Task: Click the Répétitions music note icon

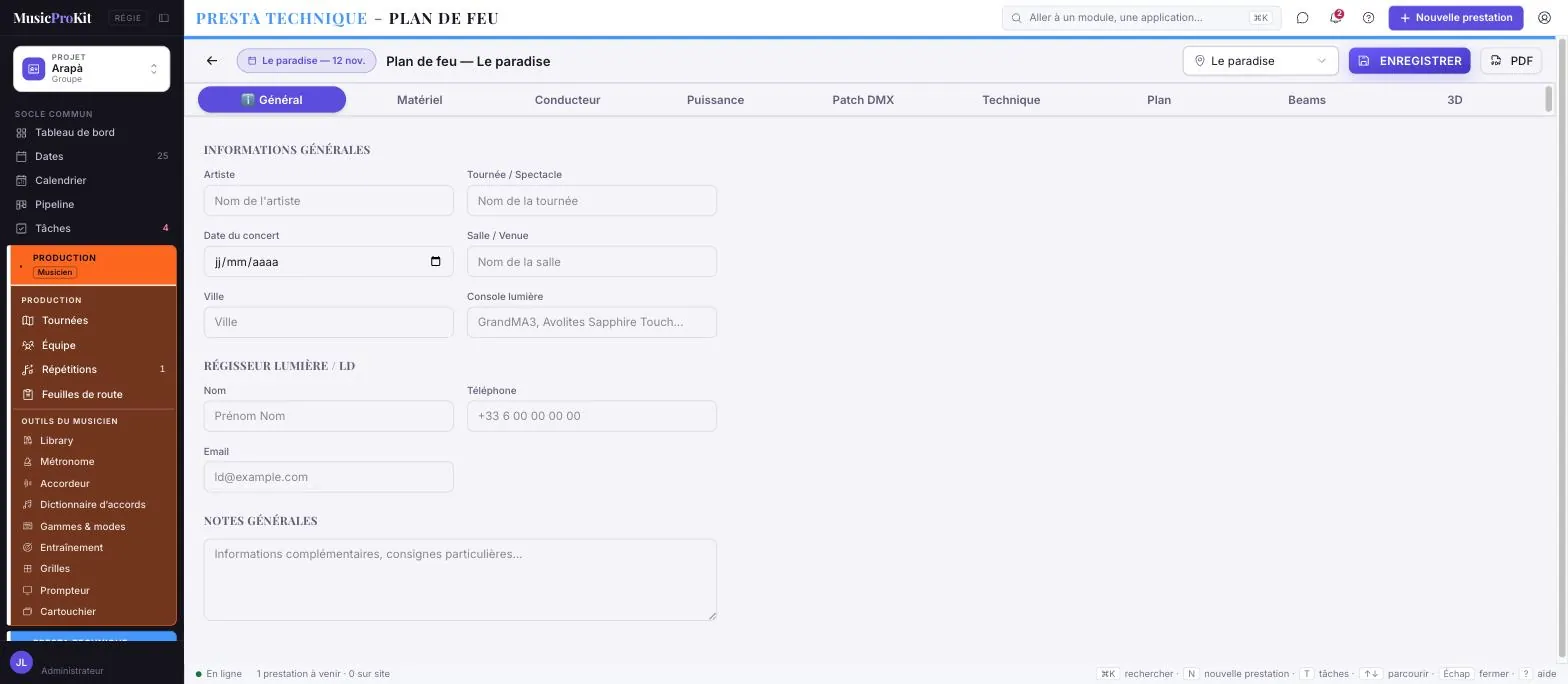Action: (28, 370)
